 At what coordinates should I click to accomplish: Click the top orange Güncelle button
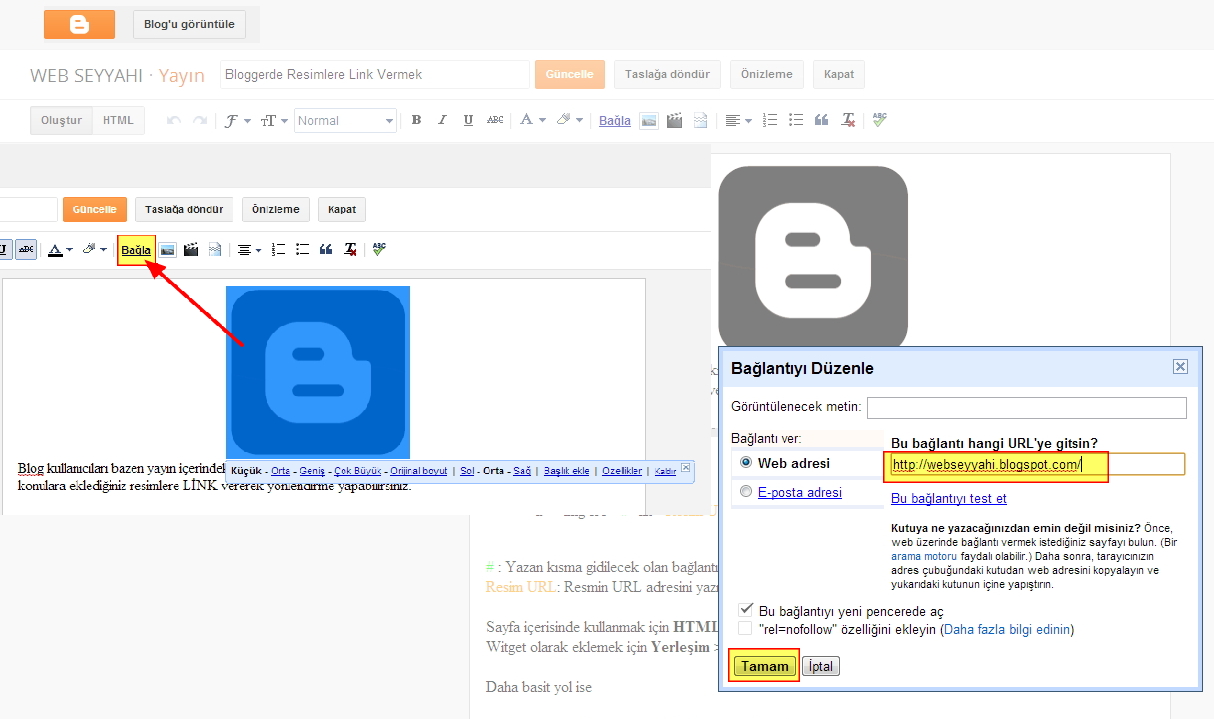570,74
